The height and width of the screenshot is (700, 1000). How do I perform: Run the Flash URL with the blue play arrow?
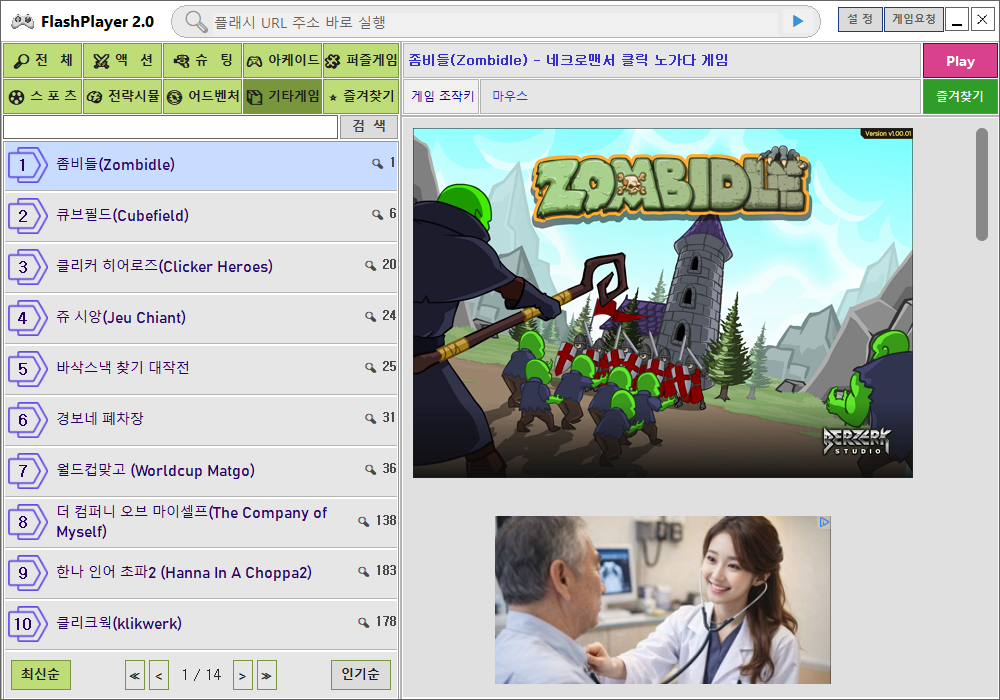[798, 22]
